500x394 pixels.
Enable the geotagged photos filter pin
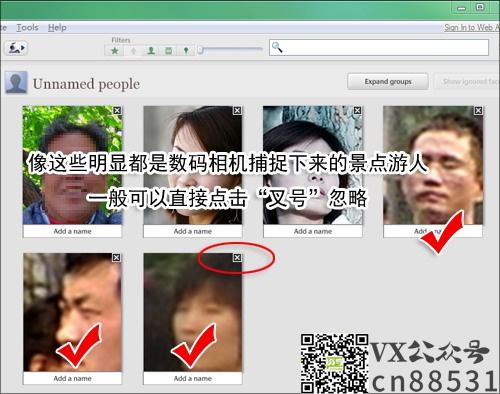(186, 51)
